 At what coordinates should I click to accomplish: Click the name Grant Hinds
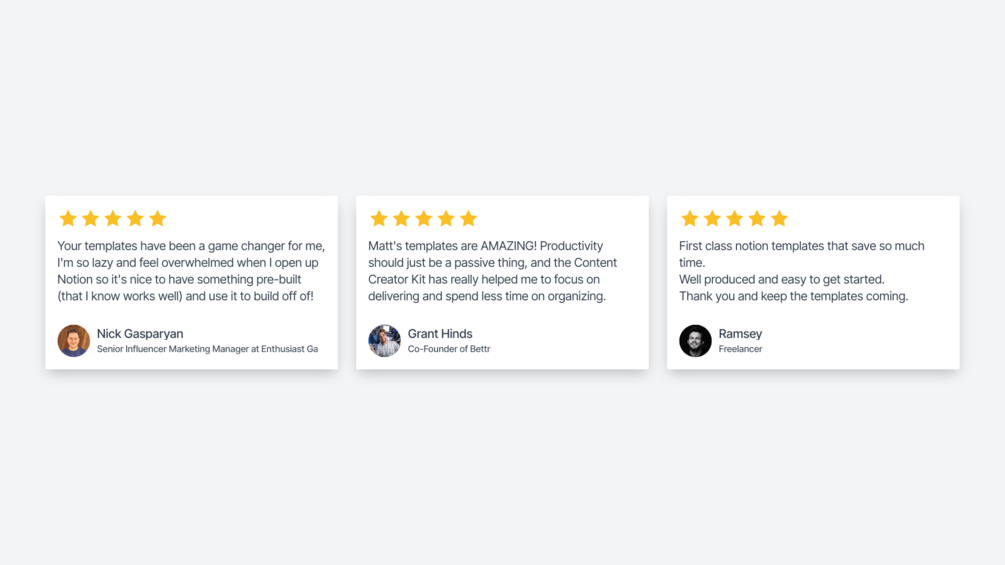point(440,334)
